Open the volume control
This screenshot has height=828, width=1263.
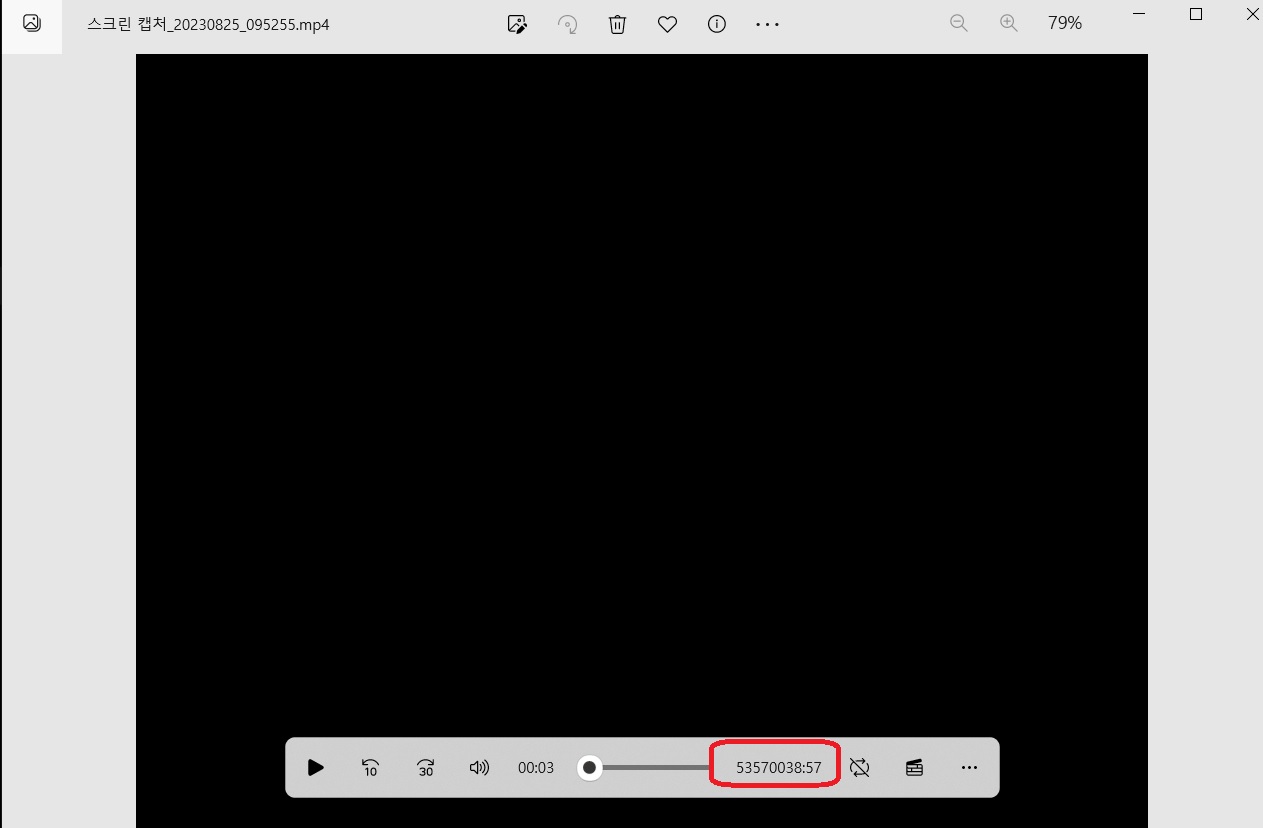[x=480, y=768]
